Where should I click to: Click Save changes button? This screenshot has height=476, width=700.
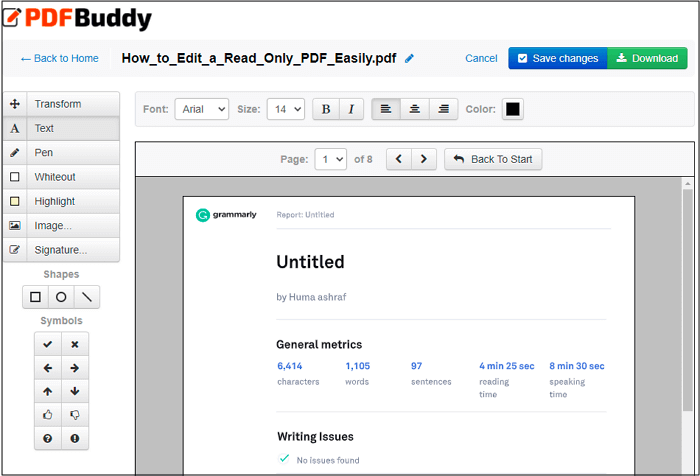tap(558, 58)
